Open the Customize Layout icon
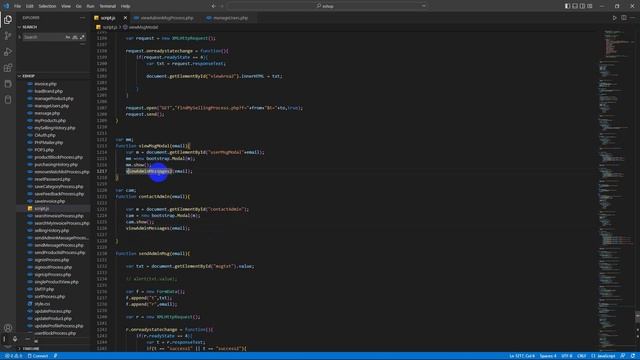 click(x=590, y=6)
